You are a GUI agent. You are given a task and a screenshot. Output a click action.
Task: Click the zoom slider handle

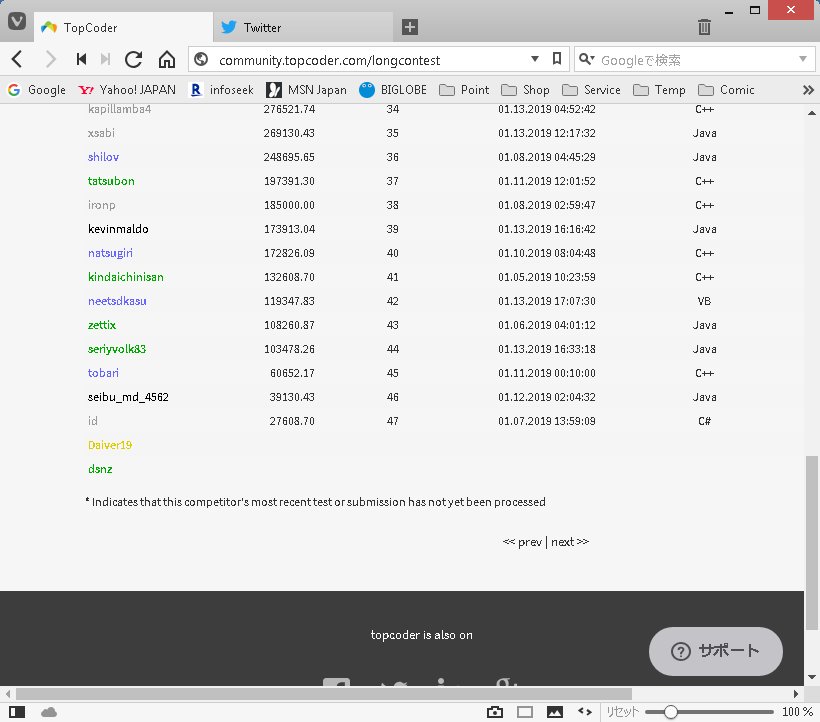click(671, 712)
